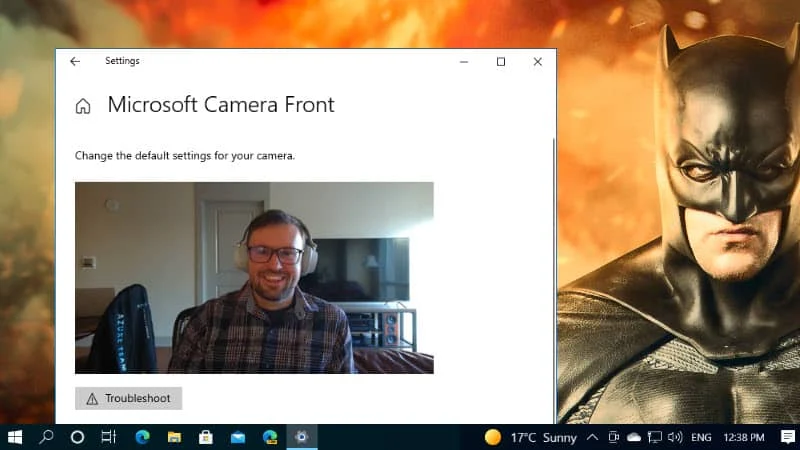Open Mail app from taskbar
The height and width of the screenshot is (450, 800).
(x=238, y=437)
